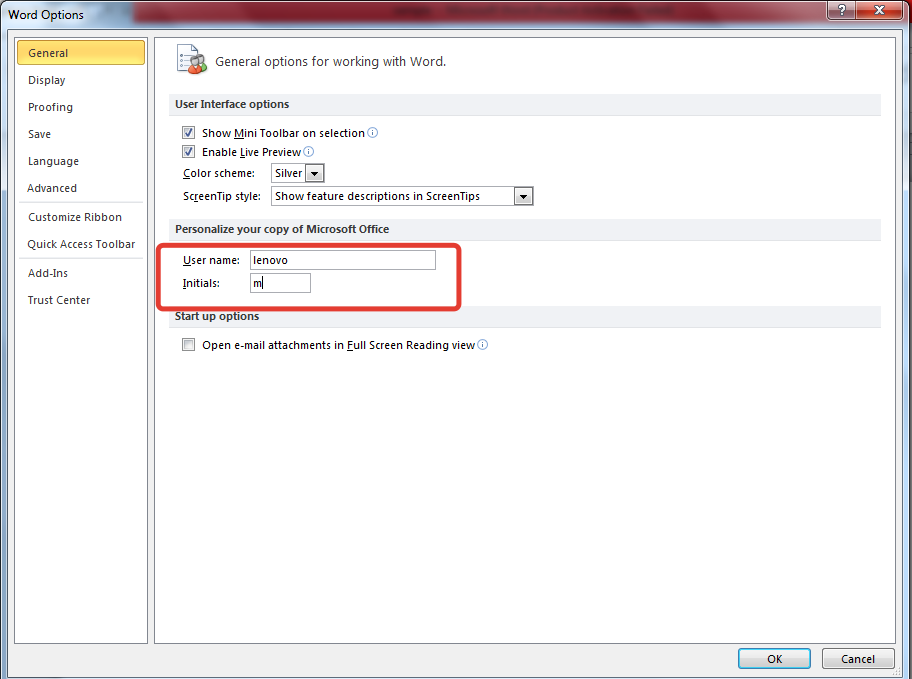
Task: Click the User name label
Action: (x=211, y=260)
